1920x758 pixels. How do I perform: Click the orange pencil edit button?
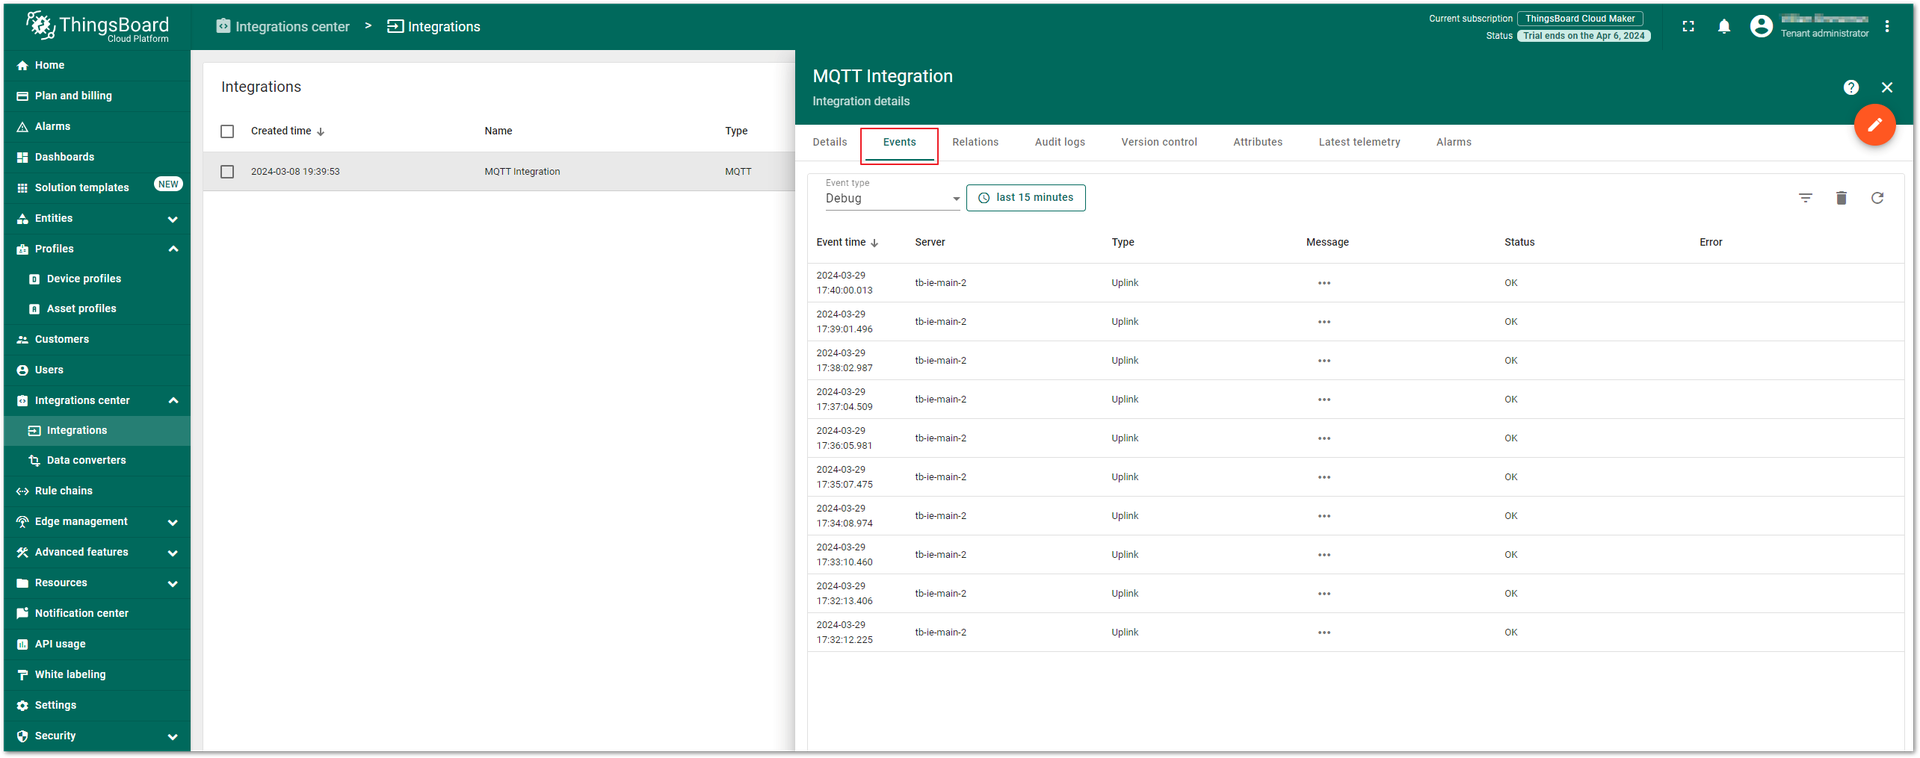[x=1874, y=125]
